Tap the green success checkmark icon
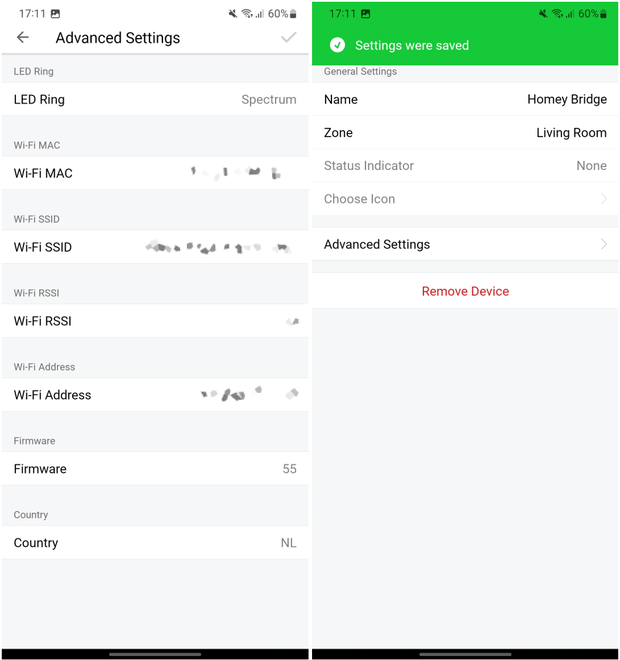 click(337, 45)
